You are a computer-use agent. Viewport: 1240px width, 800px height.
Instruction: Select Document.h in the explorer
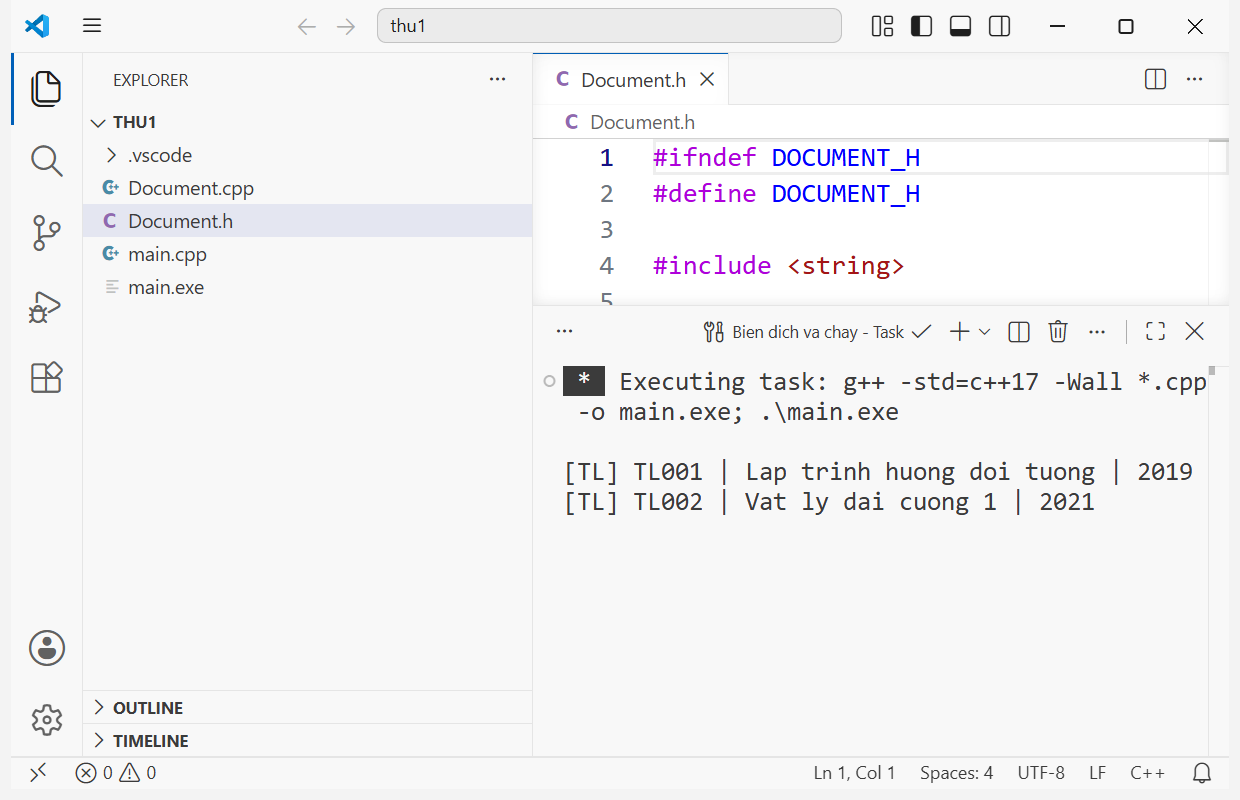(x=307, y=221)
